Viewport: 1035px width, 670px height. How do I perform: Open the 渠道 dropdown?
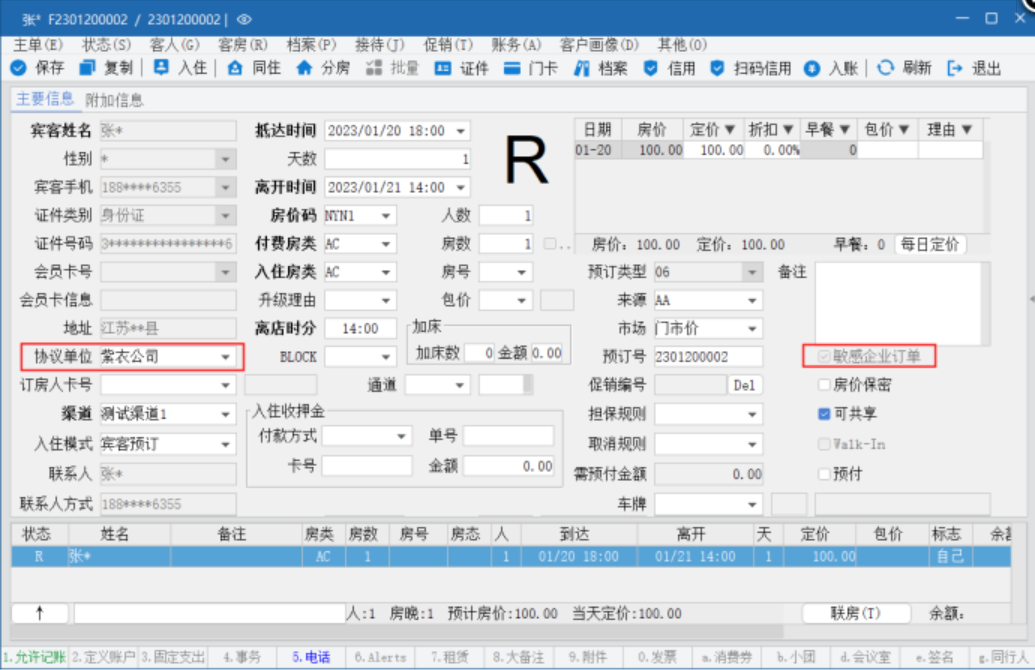pos(226,415)
